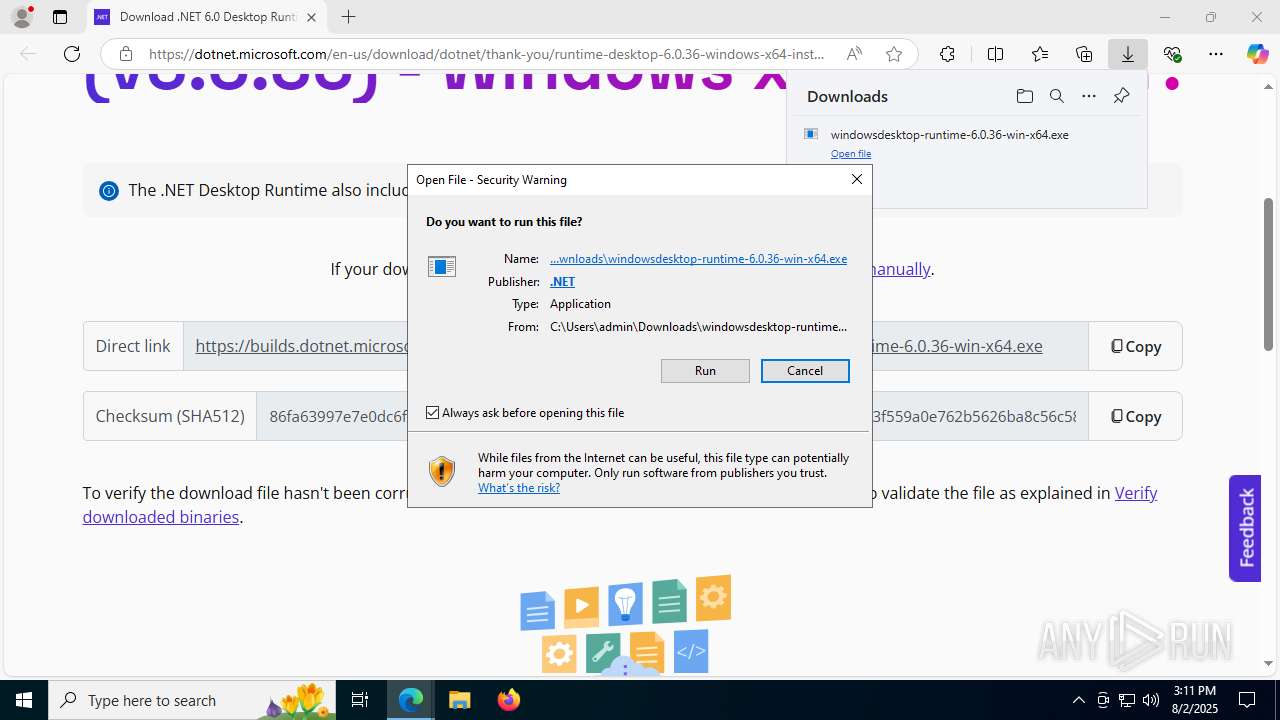This screenshot has width=1280, height=720.
Task: Open Favorites list icon
Action: pos(1040,54)
